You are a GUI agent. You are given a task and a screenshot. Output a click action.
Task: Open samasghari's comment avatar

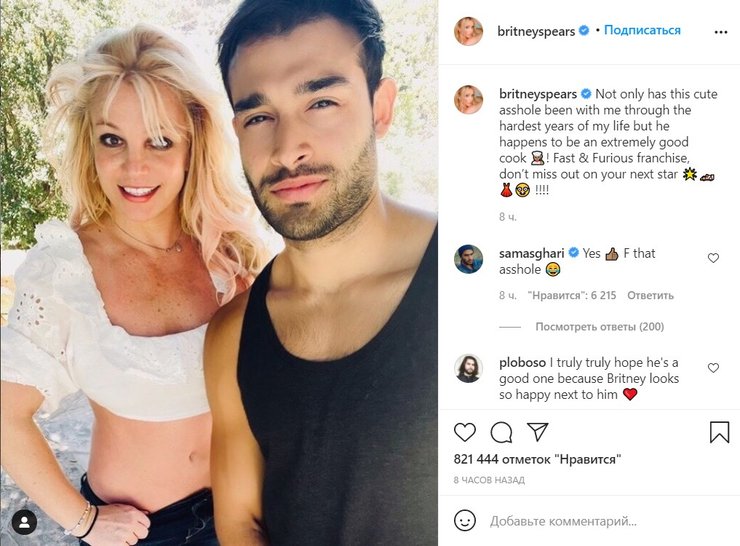click(468, 259)
